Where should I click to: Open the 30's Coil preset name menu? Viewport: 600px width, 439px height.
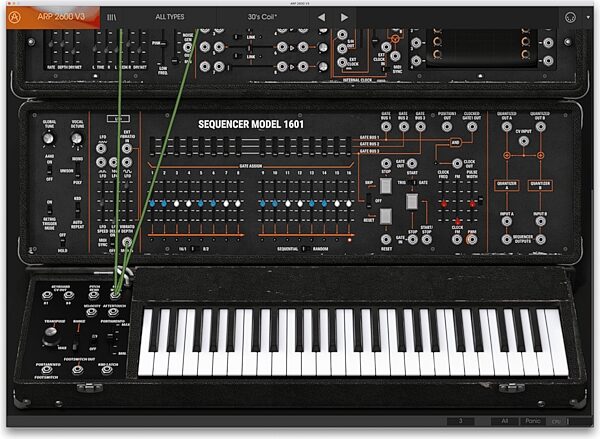[x=262, y=17]
